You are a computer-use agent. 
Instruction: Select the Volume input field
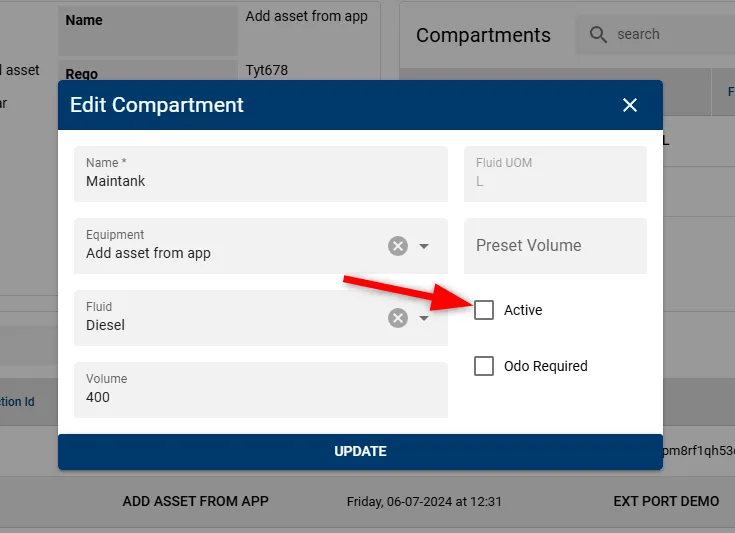pyautogui.click(x=261, y=390)
